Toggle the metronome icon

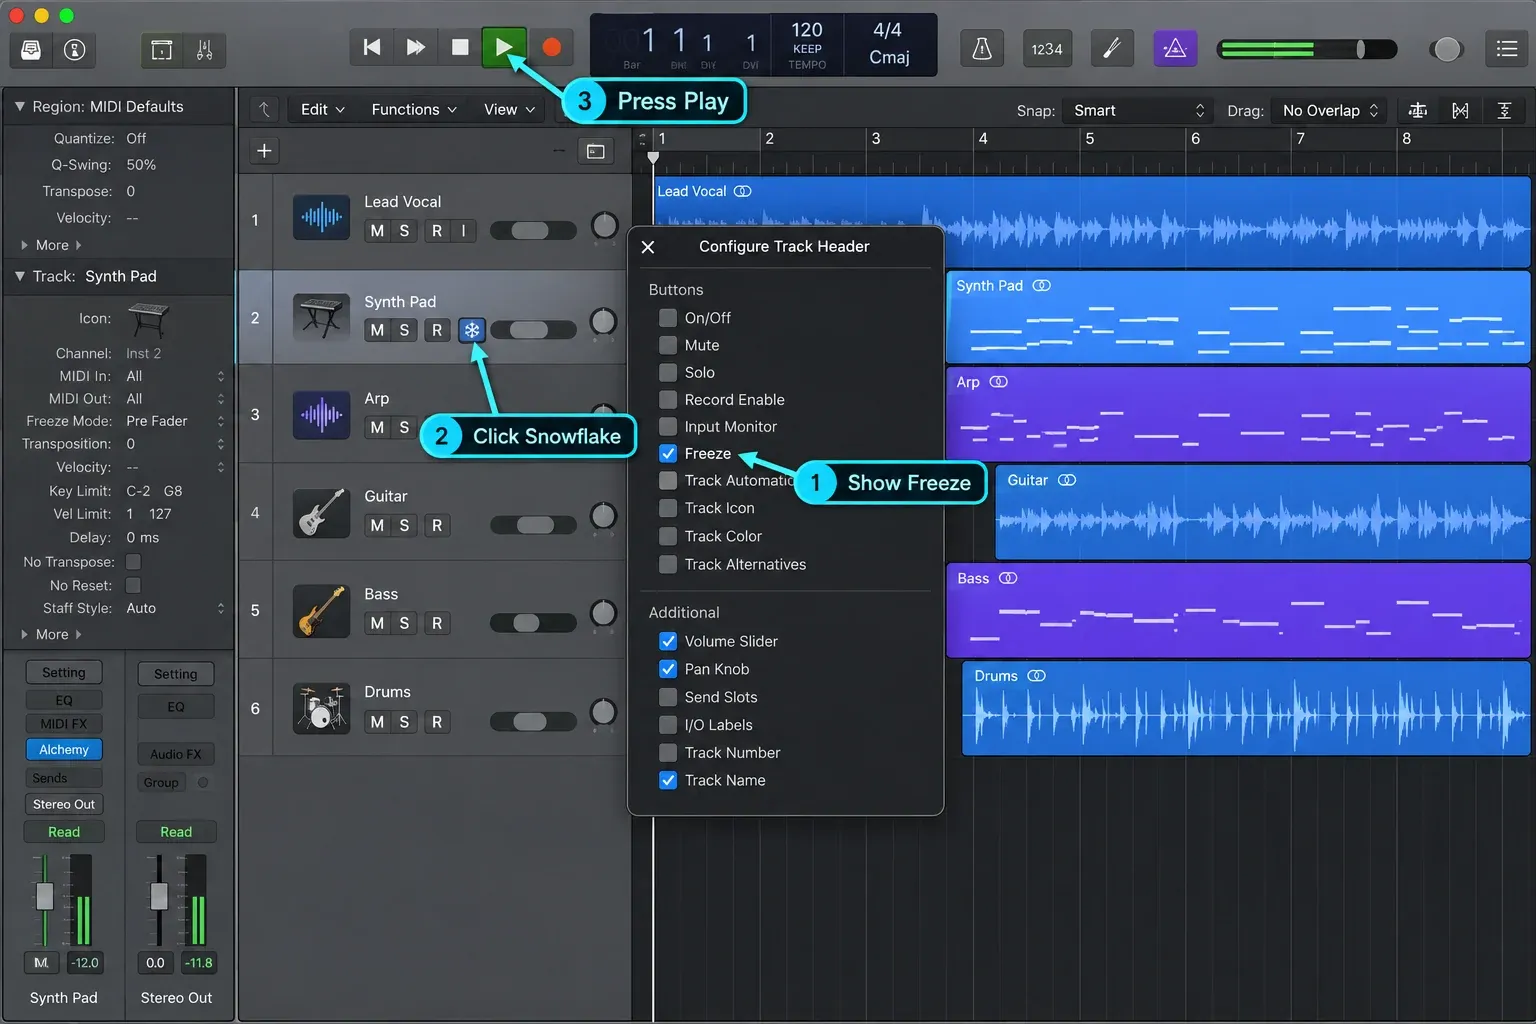pos(982,49)
